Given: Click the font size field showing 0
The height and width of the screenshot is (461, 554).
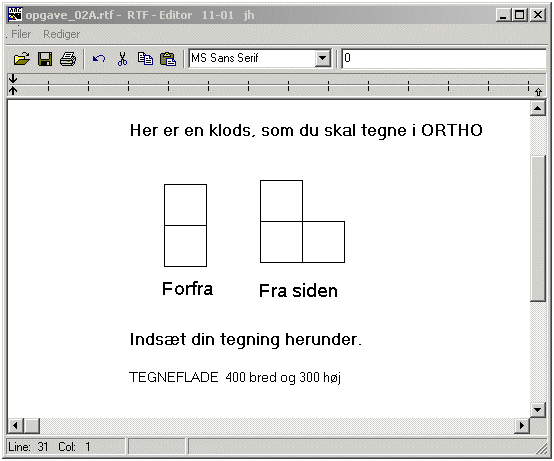Looking at the screenshot, I should (x=444, y=58).
